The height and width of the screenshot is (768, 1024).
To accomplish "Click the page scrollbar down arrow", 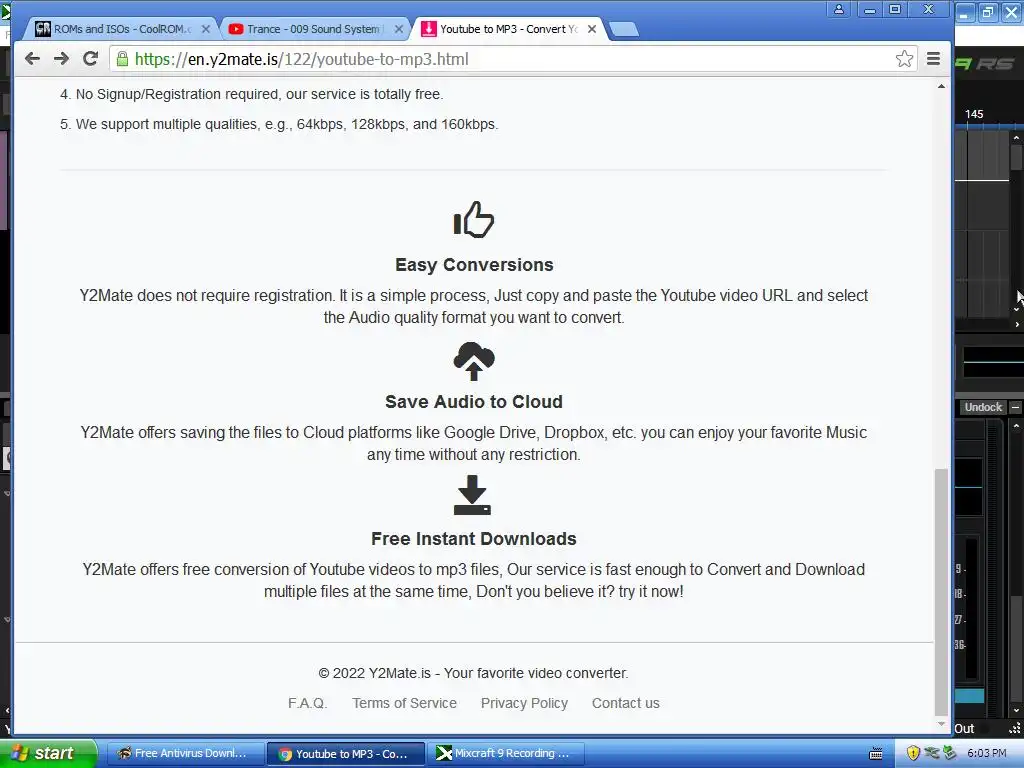I will (x=941, y=724).
